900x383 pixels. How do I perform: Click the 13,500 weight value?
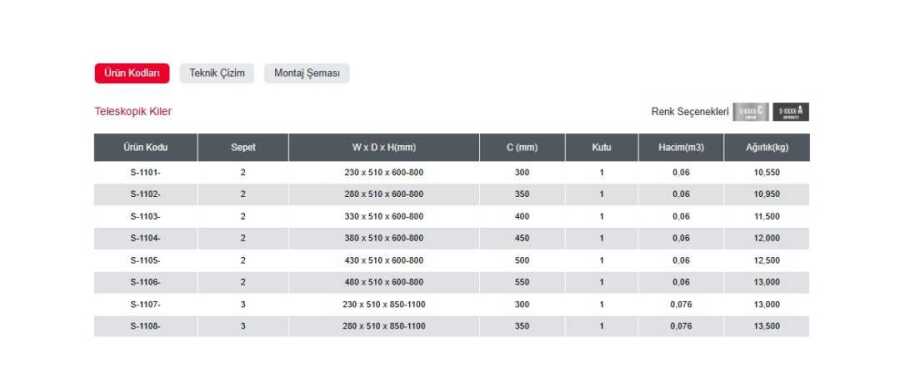767,326
